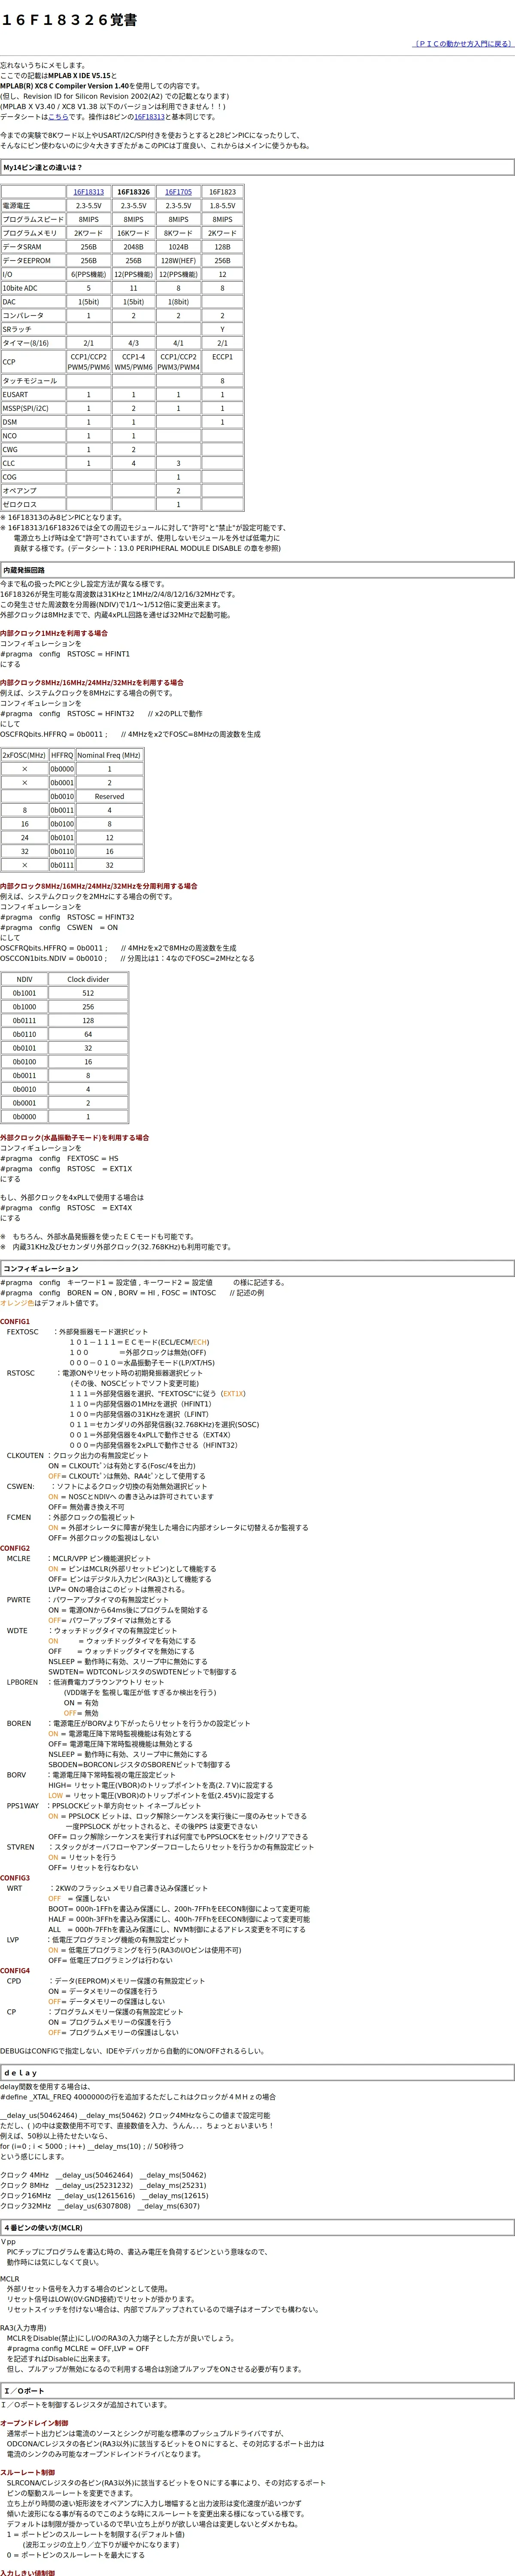This screenshot has height=2576, width=515.
Task: Click the PPS1WAY entry under CONFIG2
Action: click(x=23, y=1806)
